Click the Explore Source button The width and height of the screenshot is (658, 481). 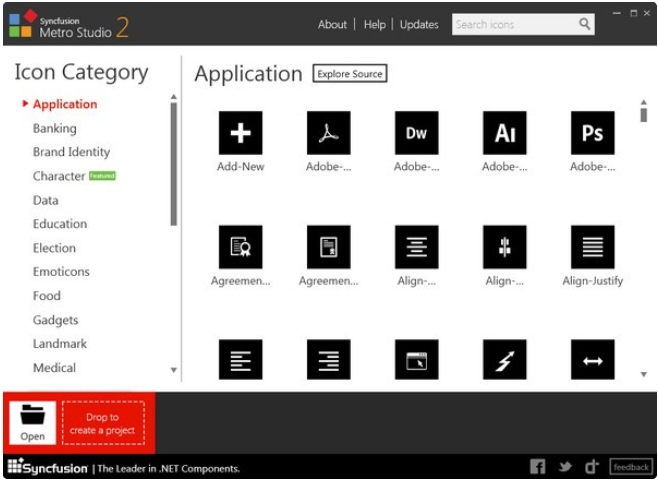(x=350, y=74)
